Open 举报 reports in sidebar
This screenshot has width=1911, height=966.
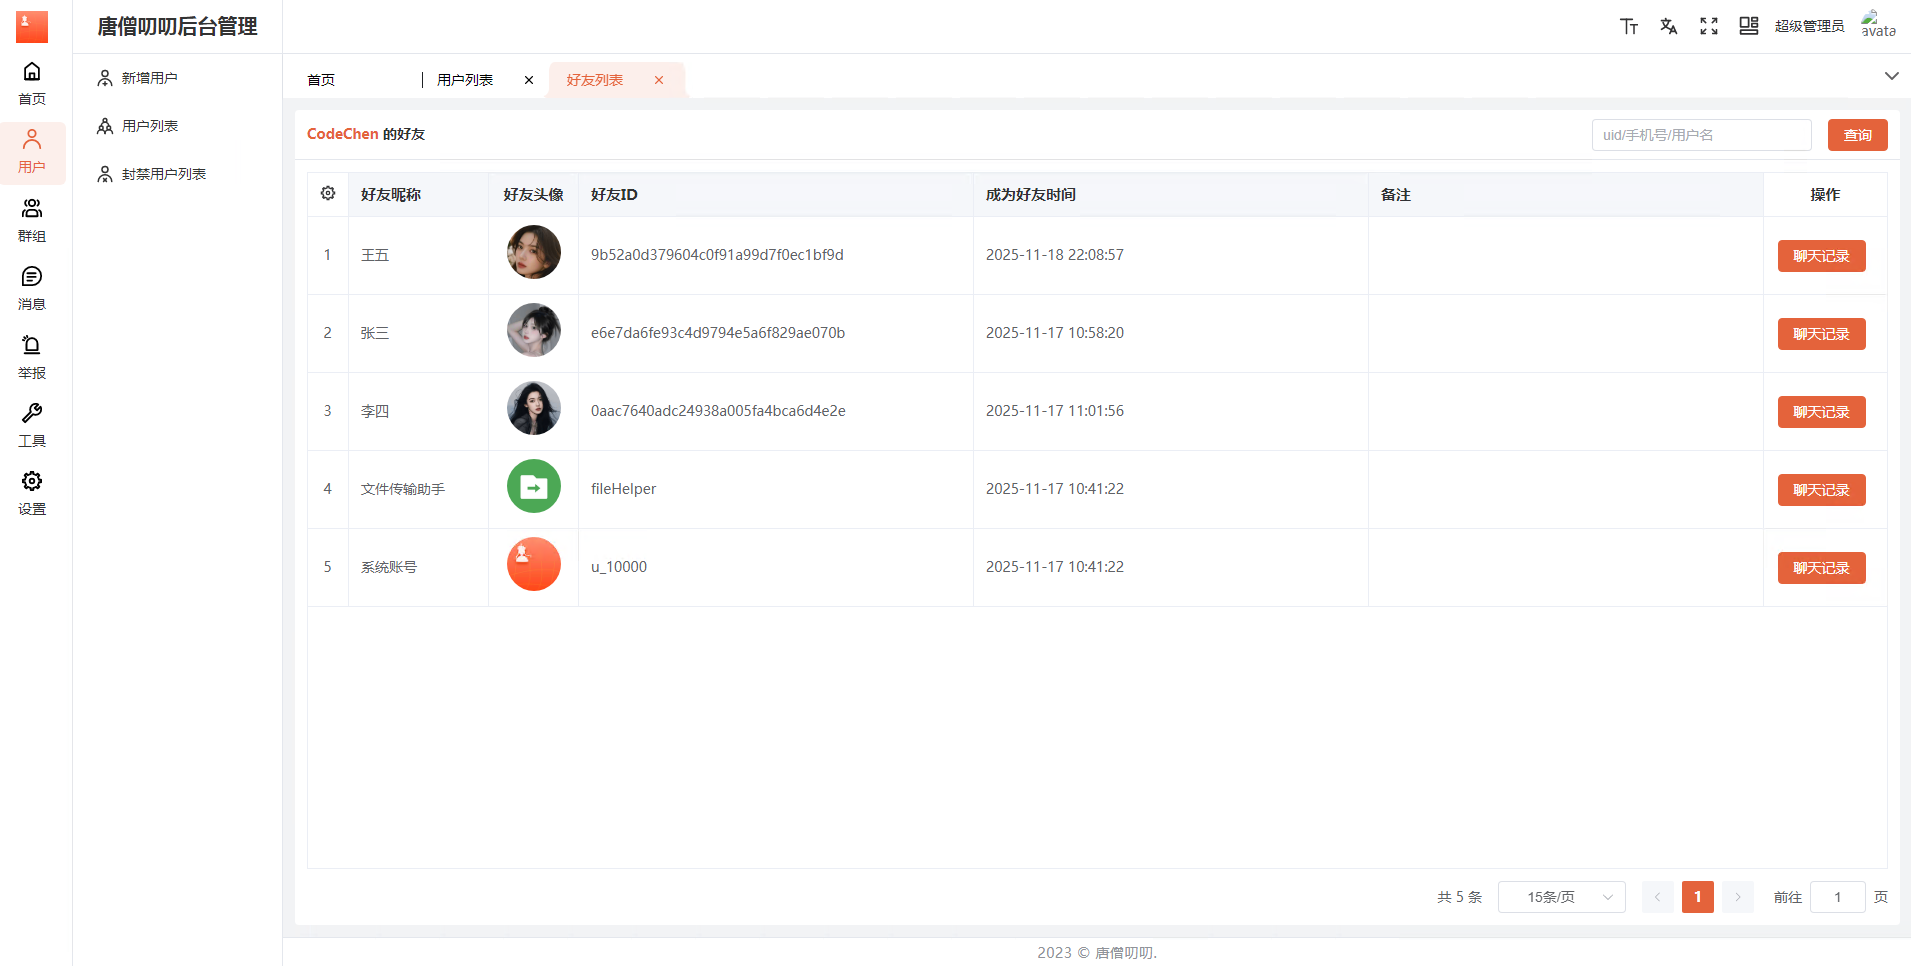pyautogui.click(x=32, y=357)
